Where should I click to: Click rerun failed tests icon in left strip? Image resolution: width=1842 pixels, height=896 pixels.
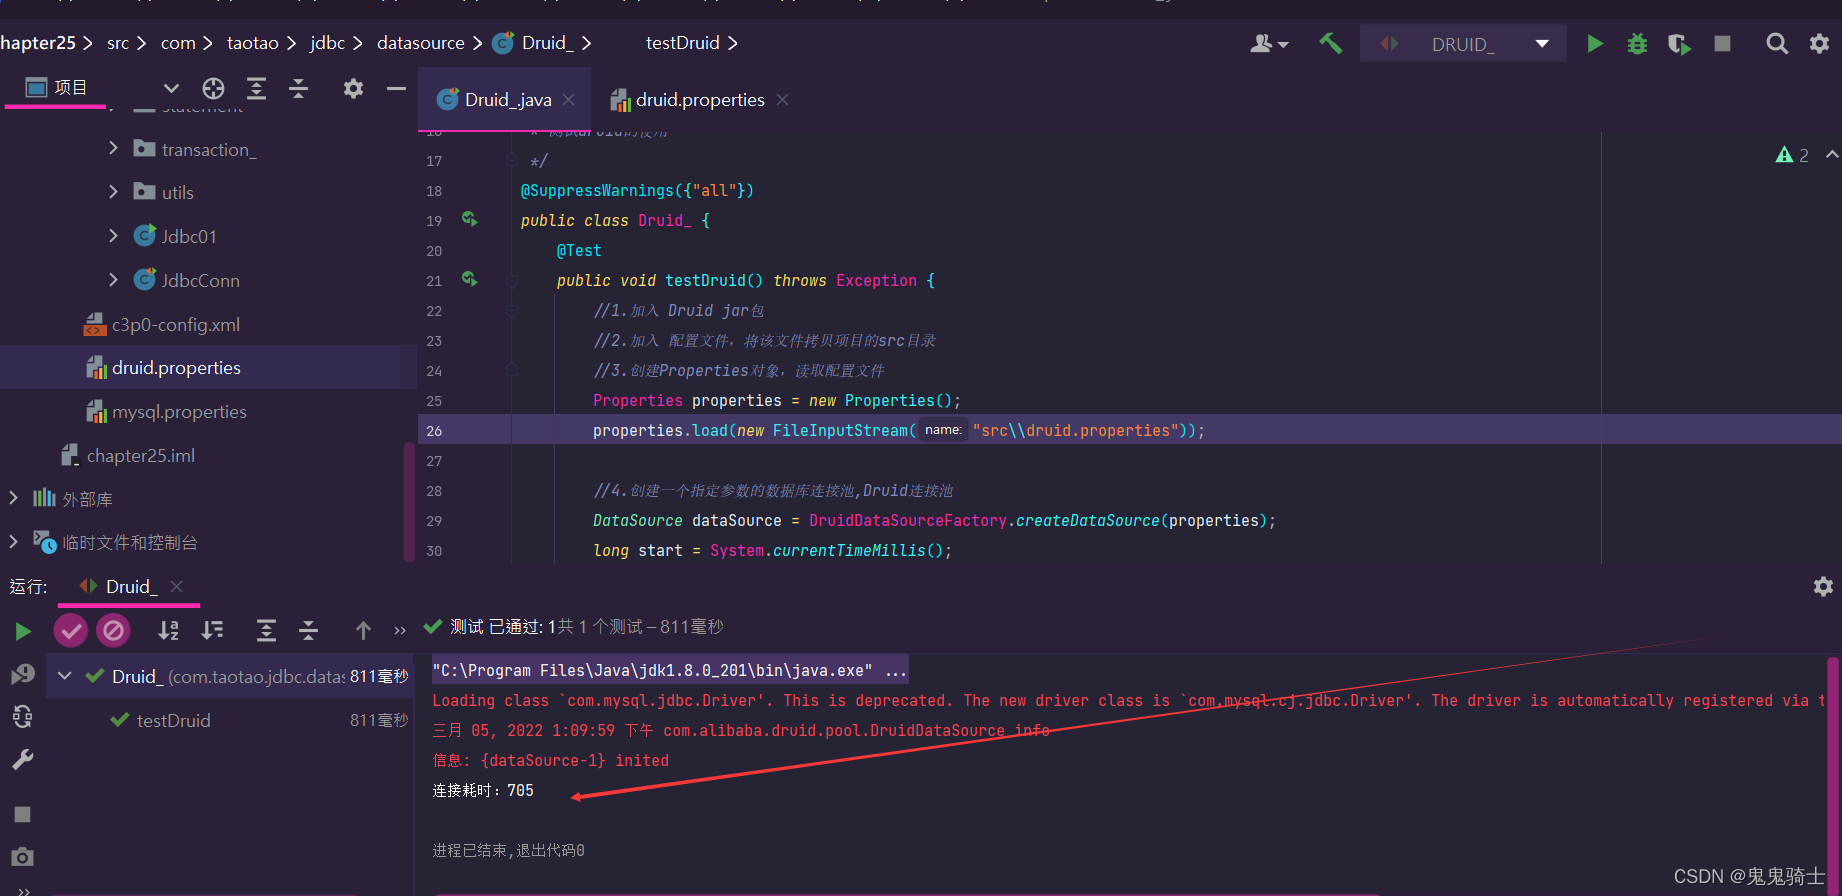click(x=23, y=674)
